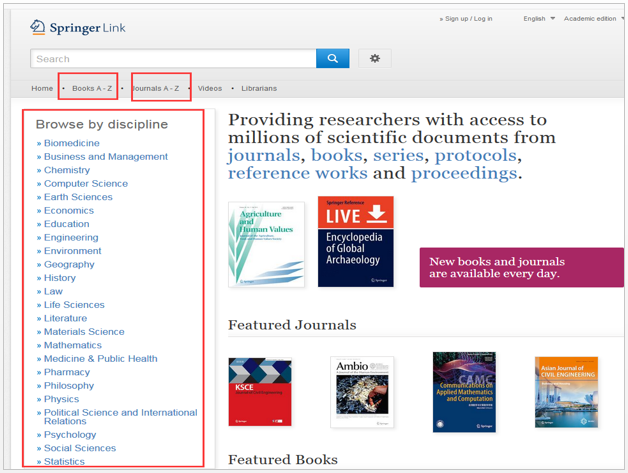Open the Geography discipline
Screen dimensions: 628x473
coord(69,264)
